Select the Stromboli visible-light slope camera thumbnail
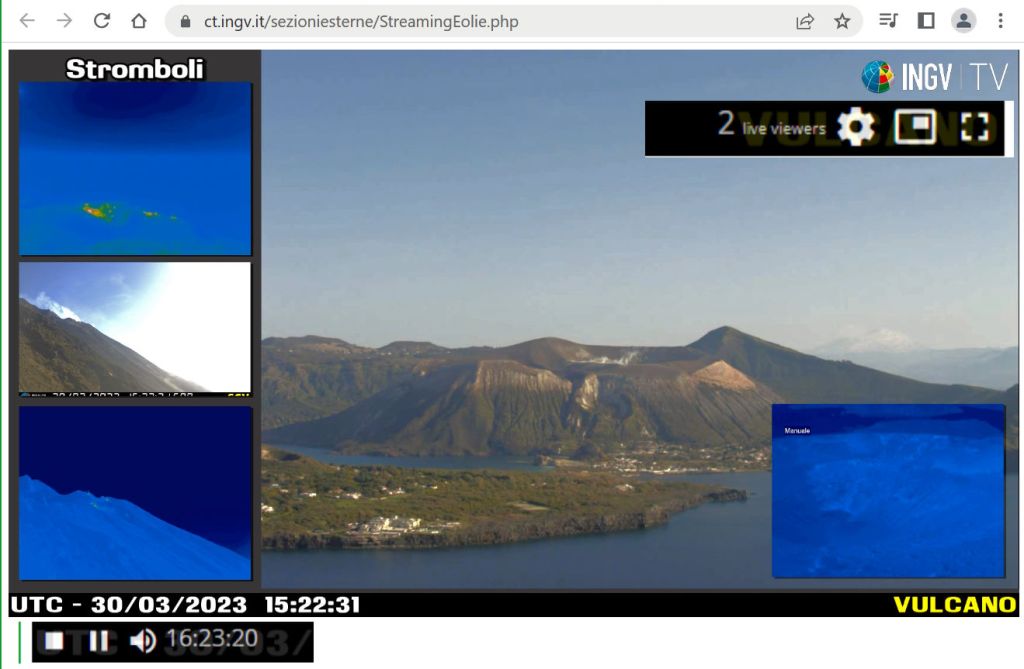Viewport: 1024px width, 669px height. point(135,328)
